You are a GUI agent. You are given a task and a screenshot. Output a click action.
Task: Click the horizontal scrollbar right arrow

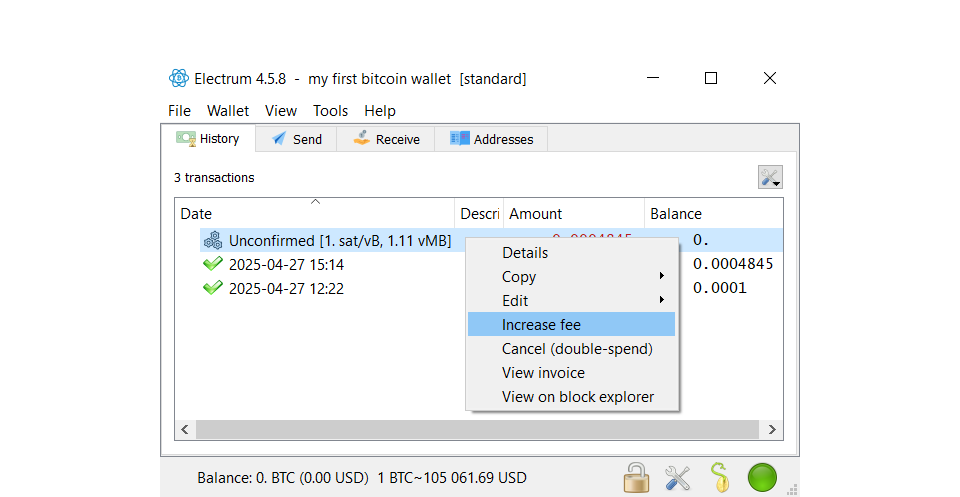tap(772, 429)
